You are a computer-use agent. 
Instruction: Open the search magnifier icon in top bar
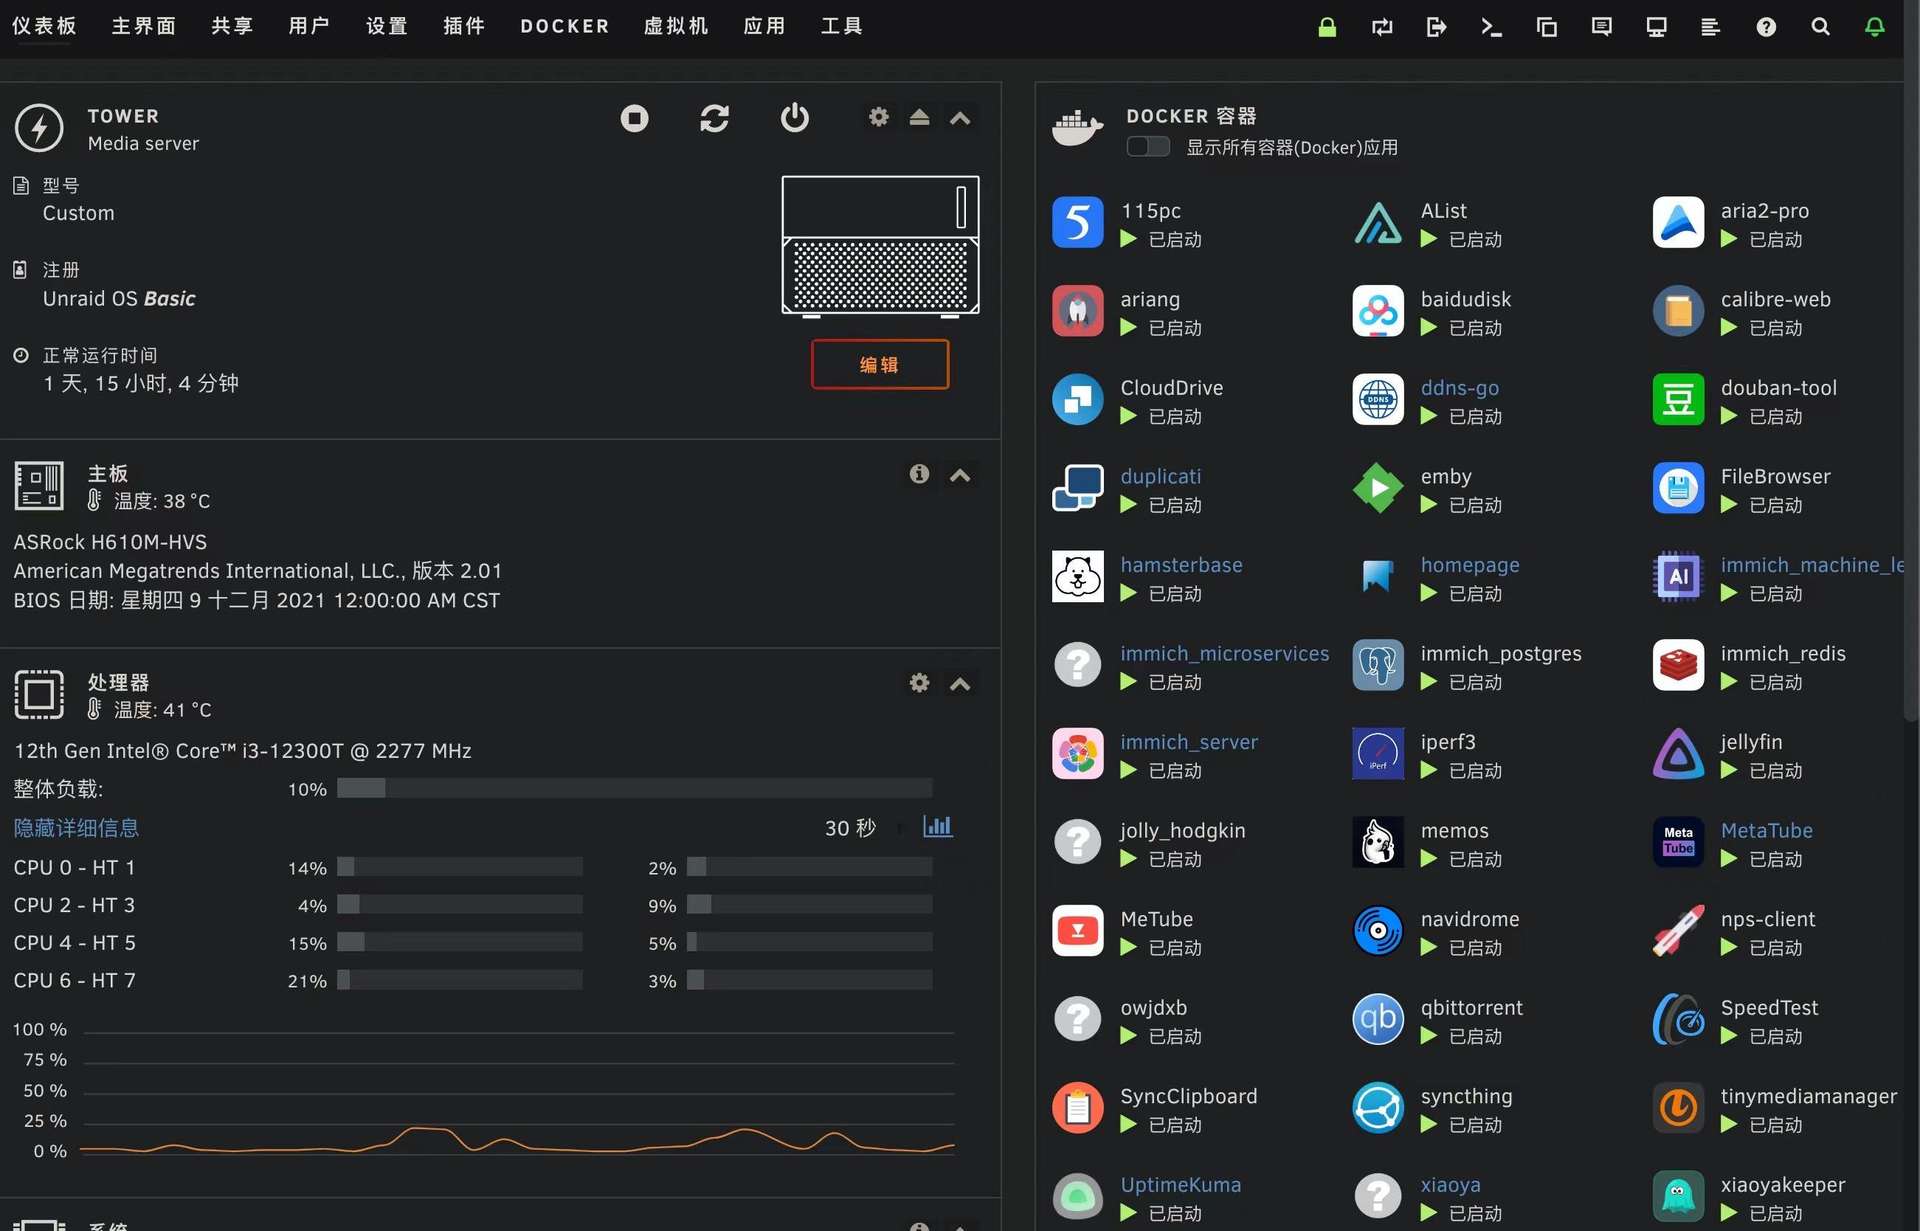tap(1820, 27)
